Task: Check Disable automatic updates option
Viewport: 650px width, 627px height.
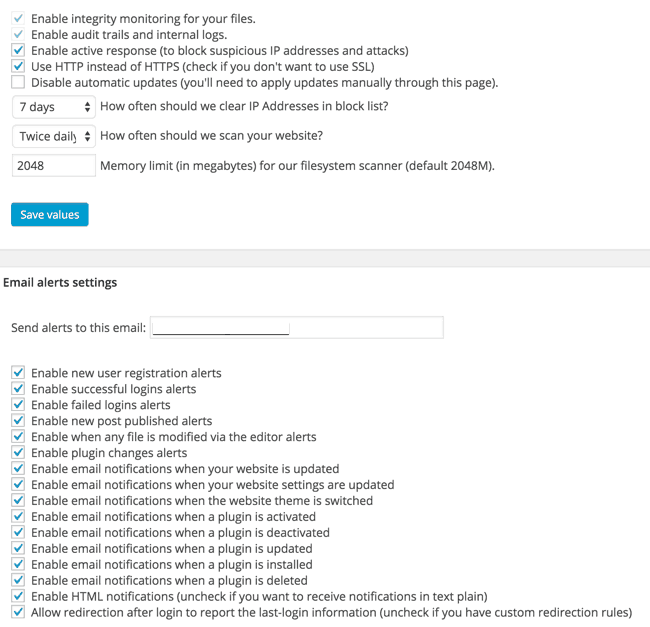Action: pyautogui.click(x=18, y=83)
